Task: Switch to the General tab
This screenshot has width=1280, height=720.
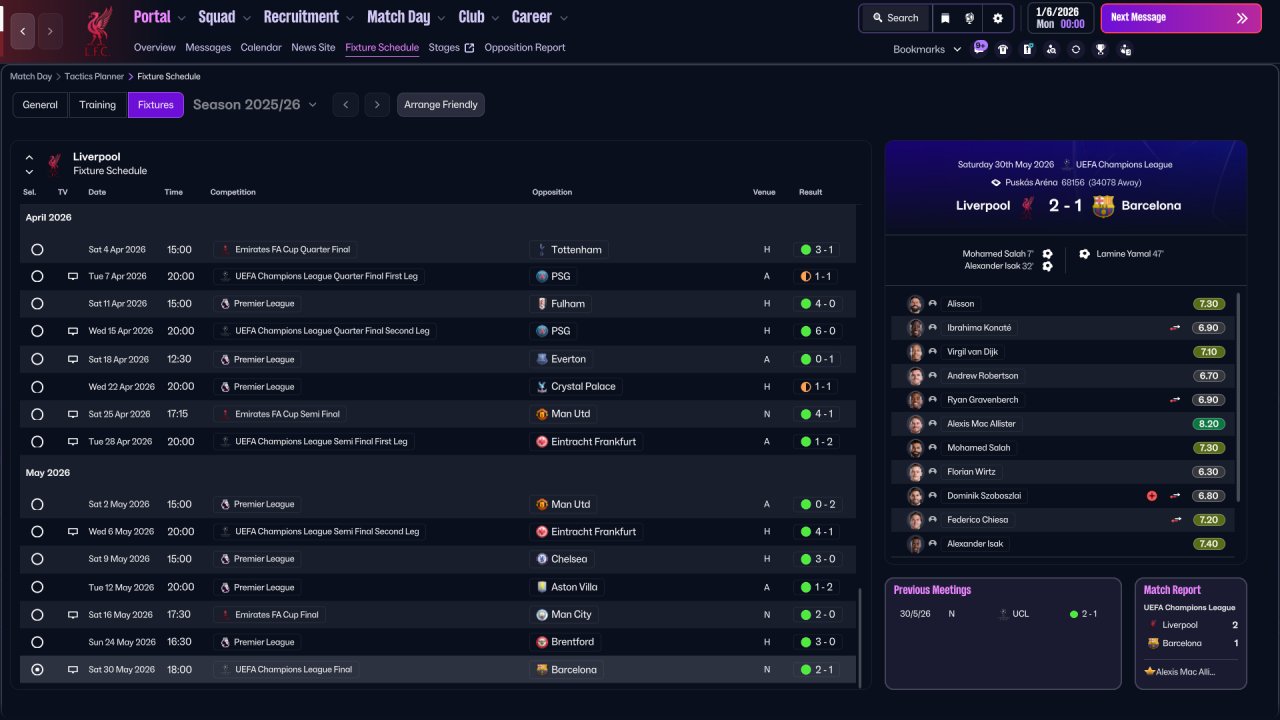Action: click(40, 105)
